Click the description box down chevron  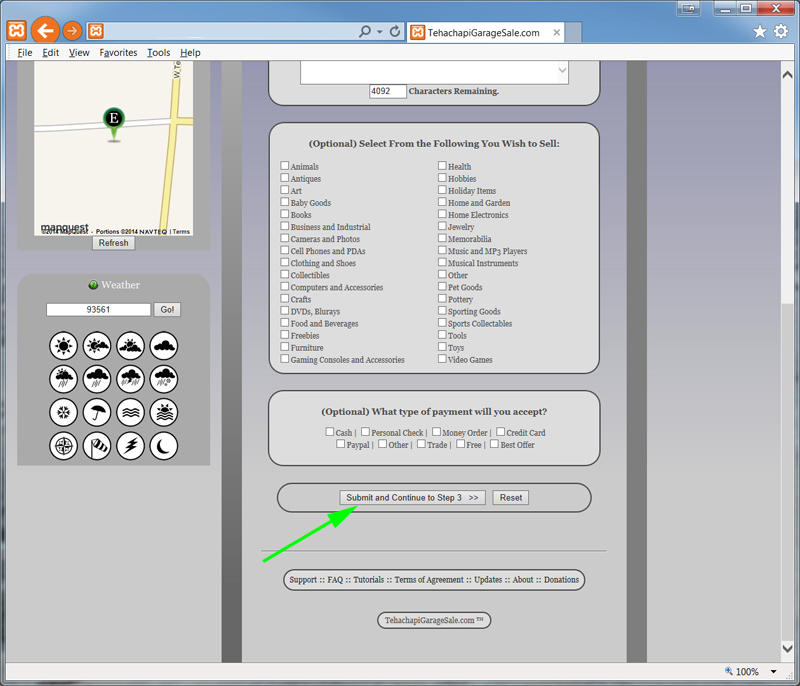pos(562,70)
